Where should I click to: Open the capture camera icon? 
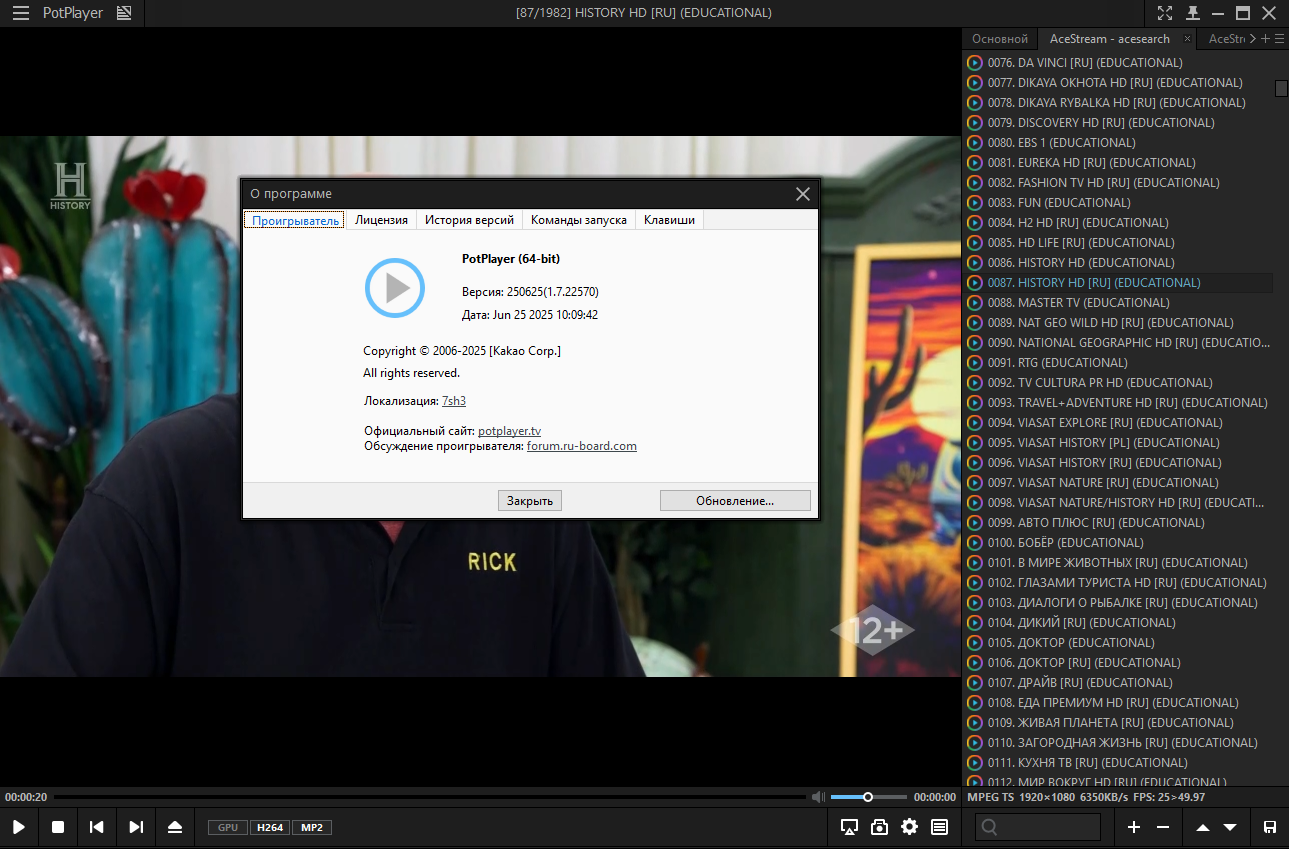coord(879,827)
